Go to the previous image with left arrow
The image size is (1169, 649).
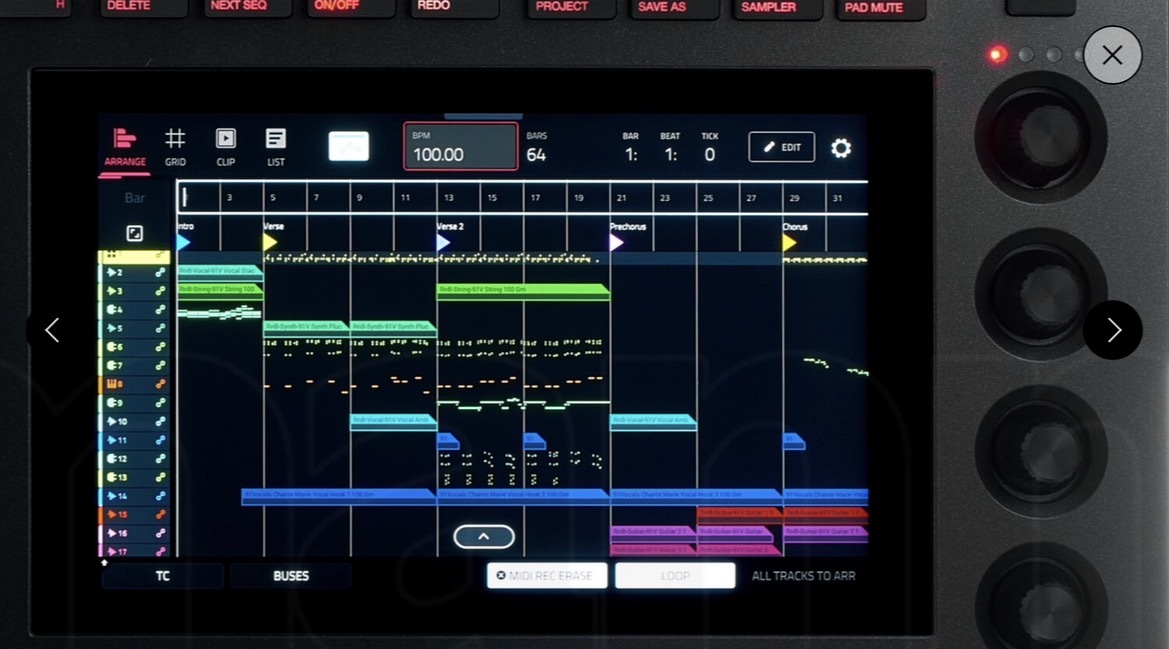click(52, 330)
